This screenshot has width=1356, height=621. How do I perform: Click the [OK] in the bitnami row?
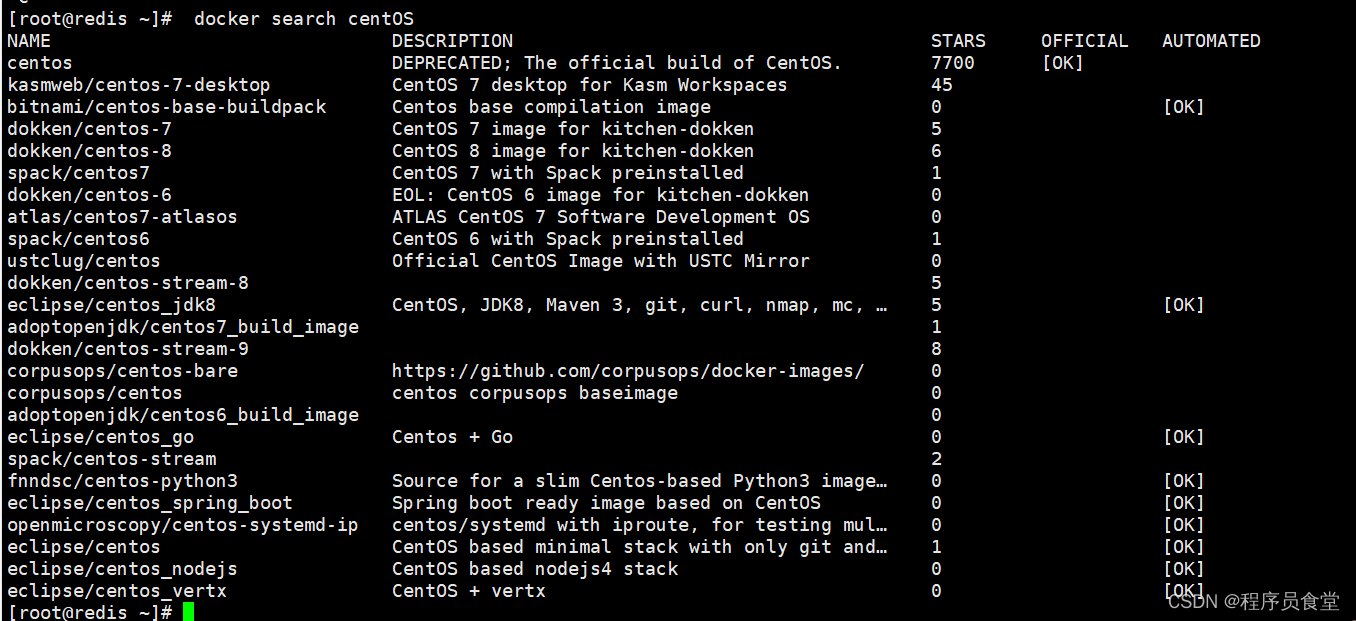(1184, 107)
